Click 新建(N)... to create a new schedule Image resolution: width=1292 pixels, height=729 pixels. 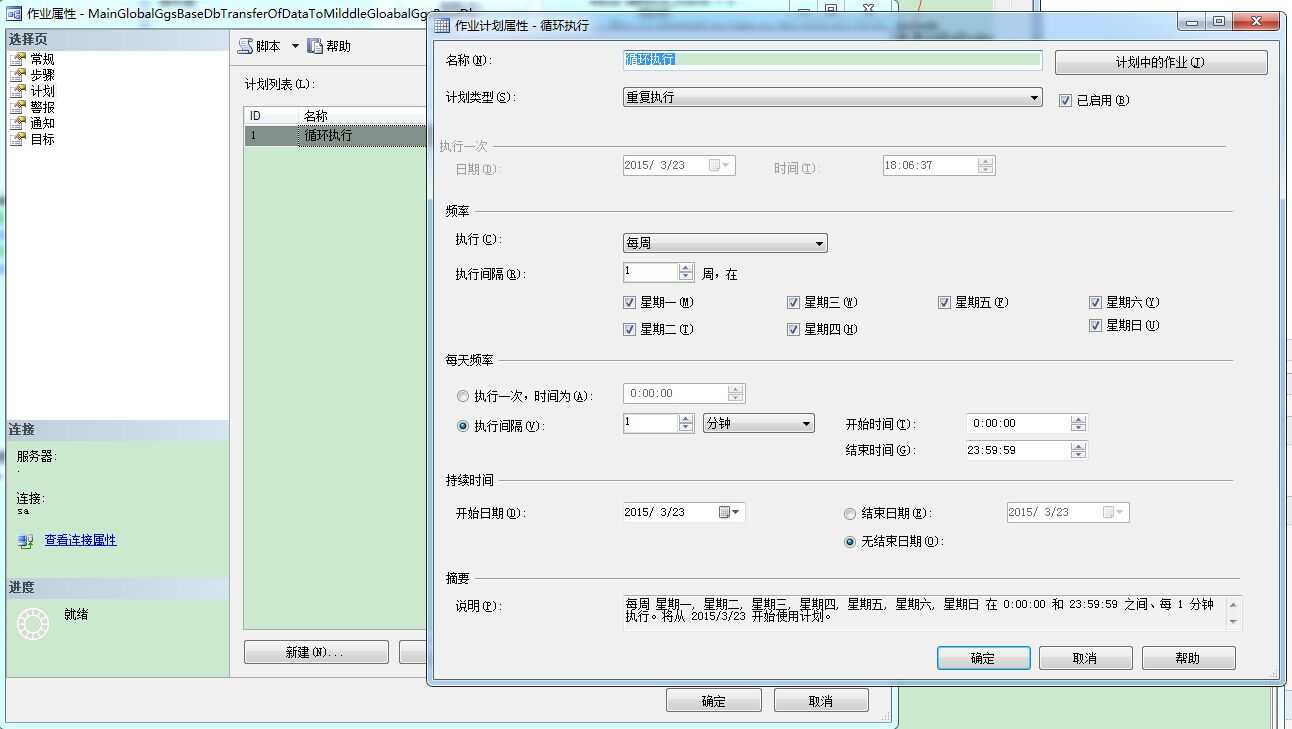click(316, 652)
